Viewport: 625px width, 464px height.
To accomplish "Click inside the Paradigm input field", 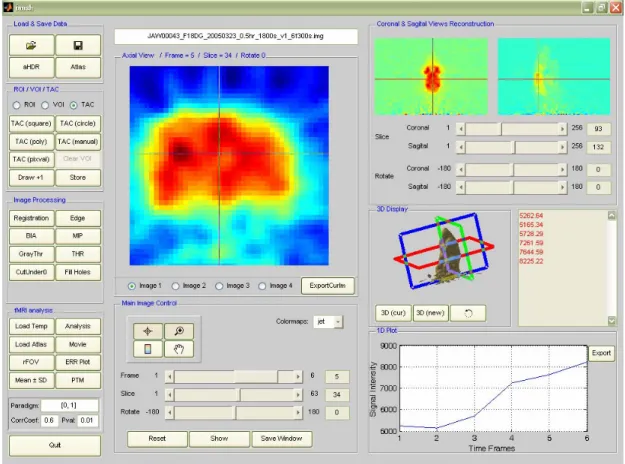I will pyautogui.click(x=69, y=405).
